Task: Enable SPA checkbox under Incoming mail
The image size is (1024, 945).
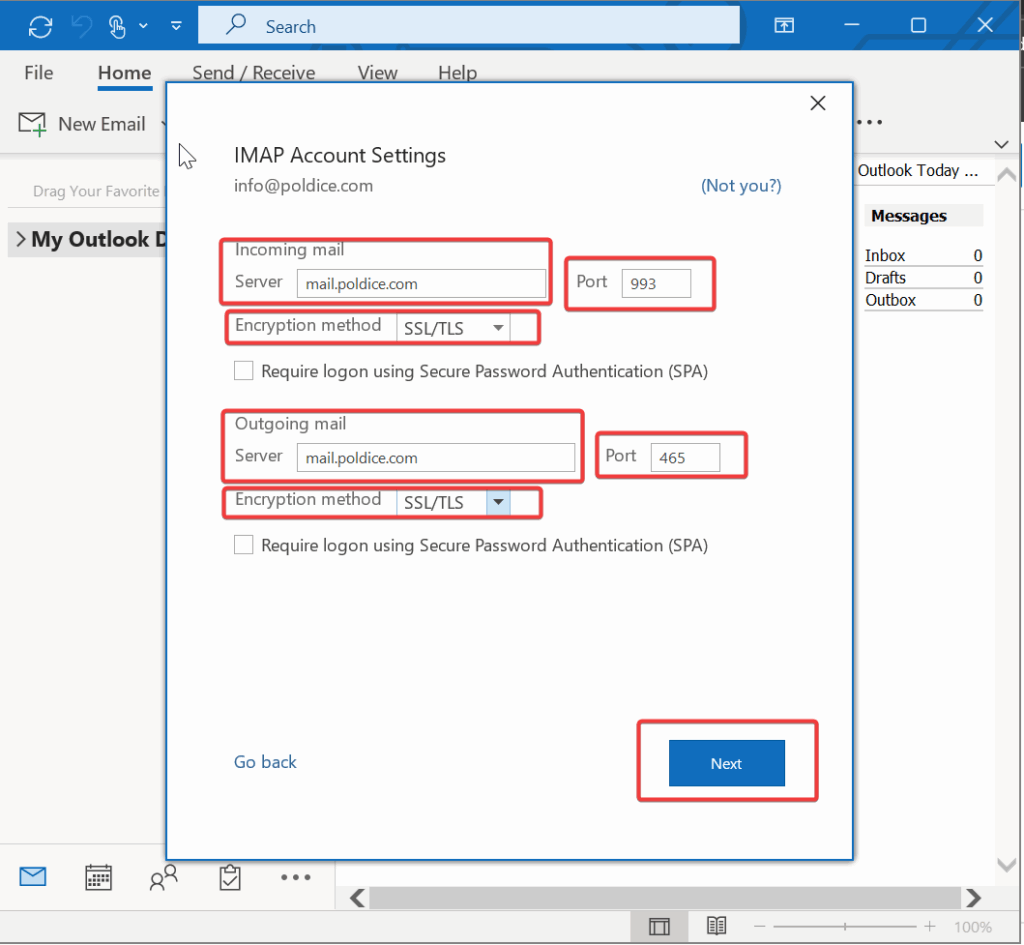Action: [243, 371]
